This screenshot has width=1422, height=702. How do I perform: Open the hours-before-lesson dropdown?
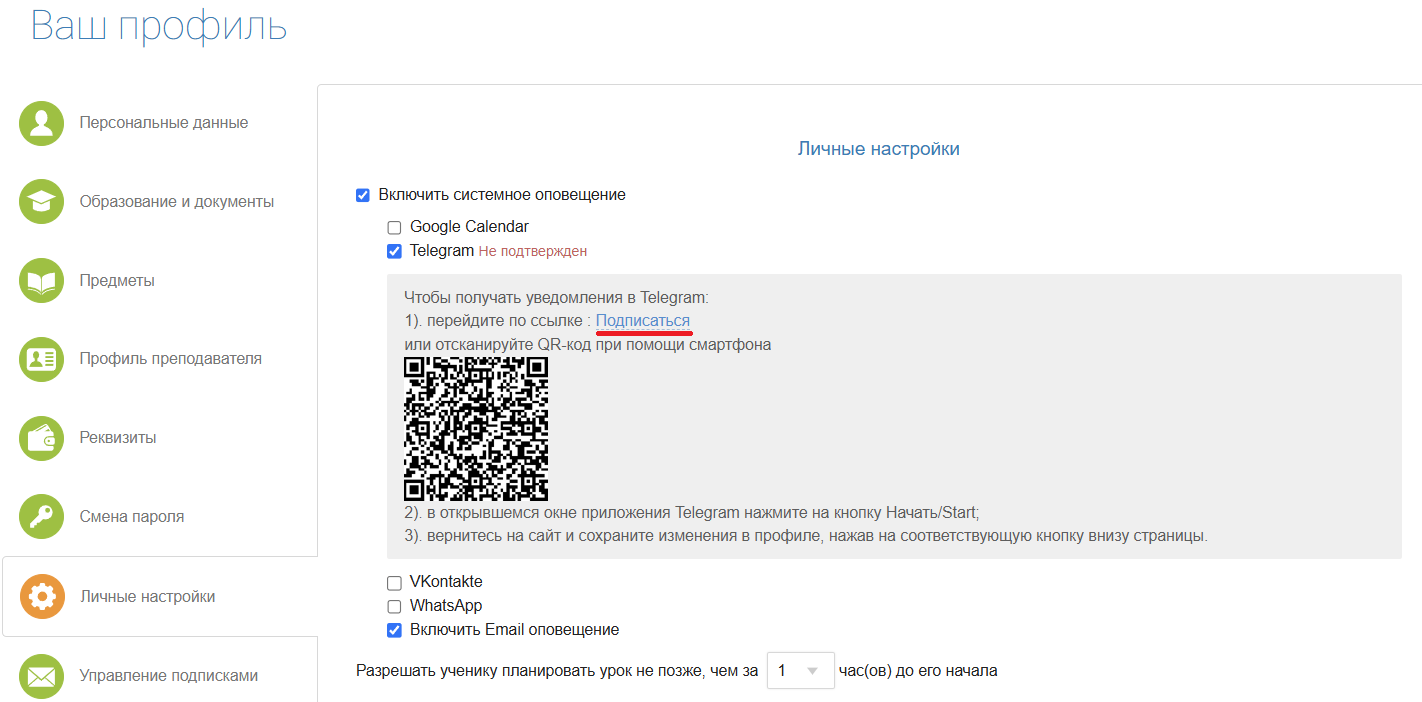[801, 670]
